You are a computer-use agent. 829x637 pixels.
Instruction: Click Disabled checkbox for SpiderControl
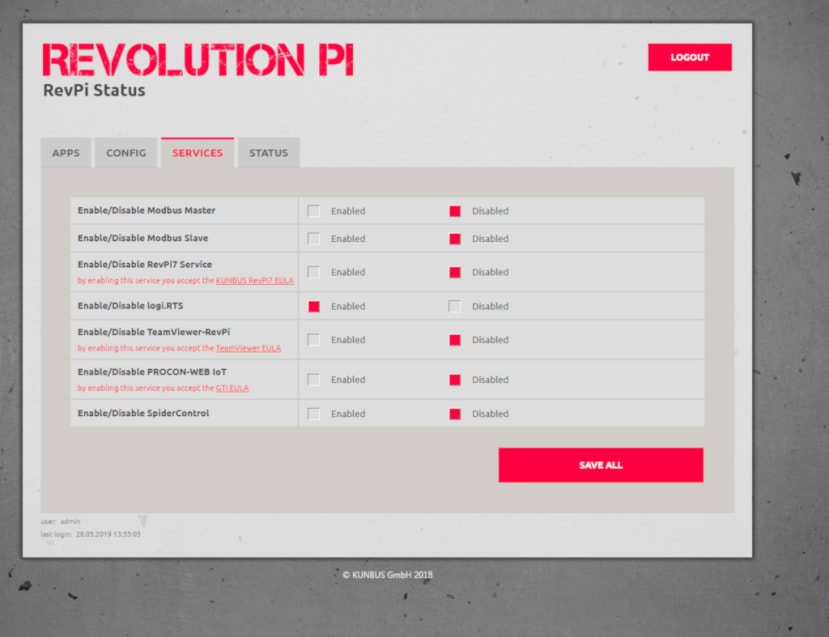click(455, 413)
